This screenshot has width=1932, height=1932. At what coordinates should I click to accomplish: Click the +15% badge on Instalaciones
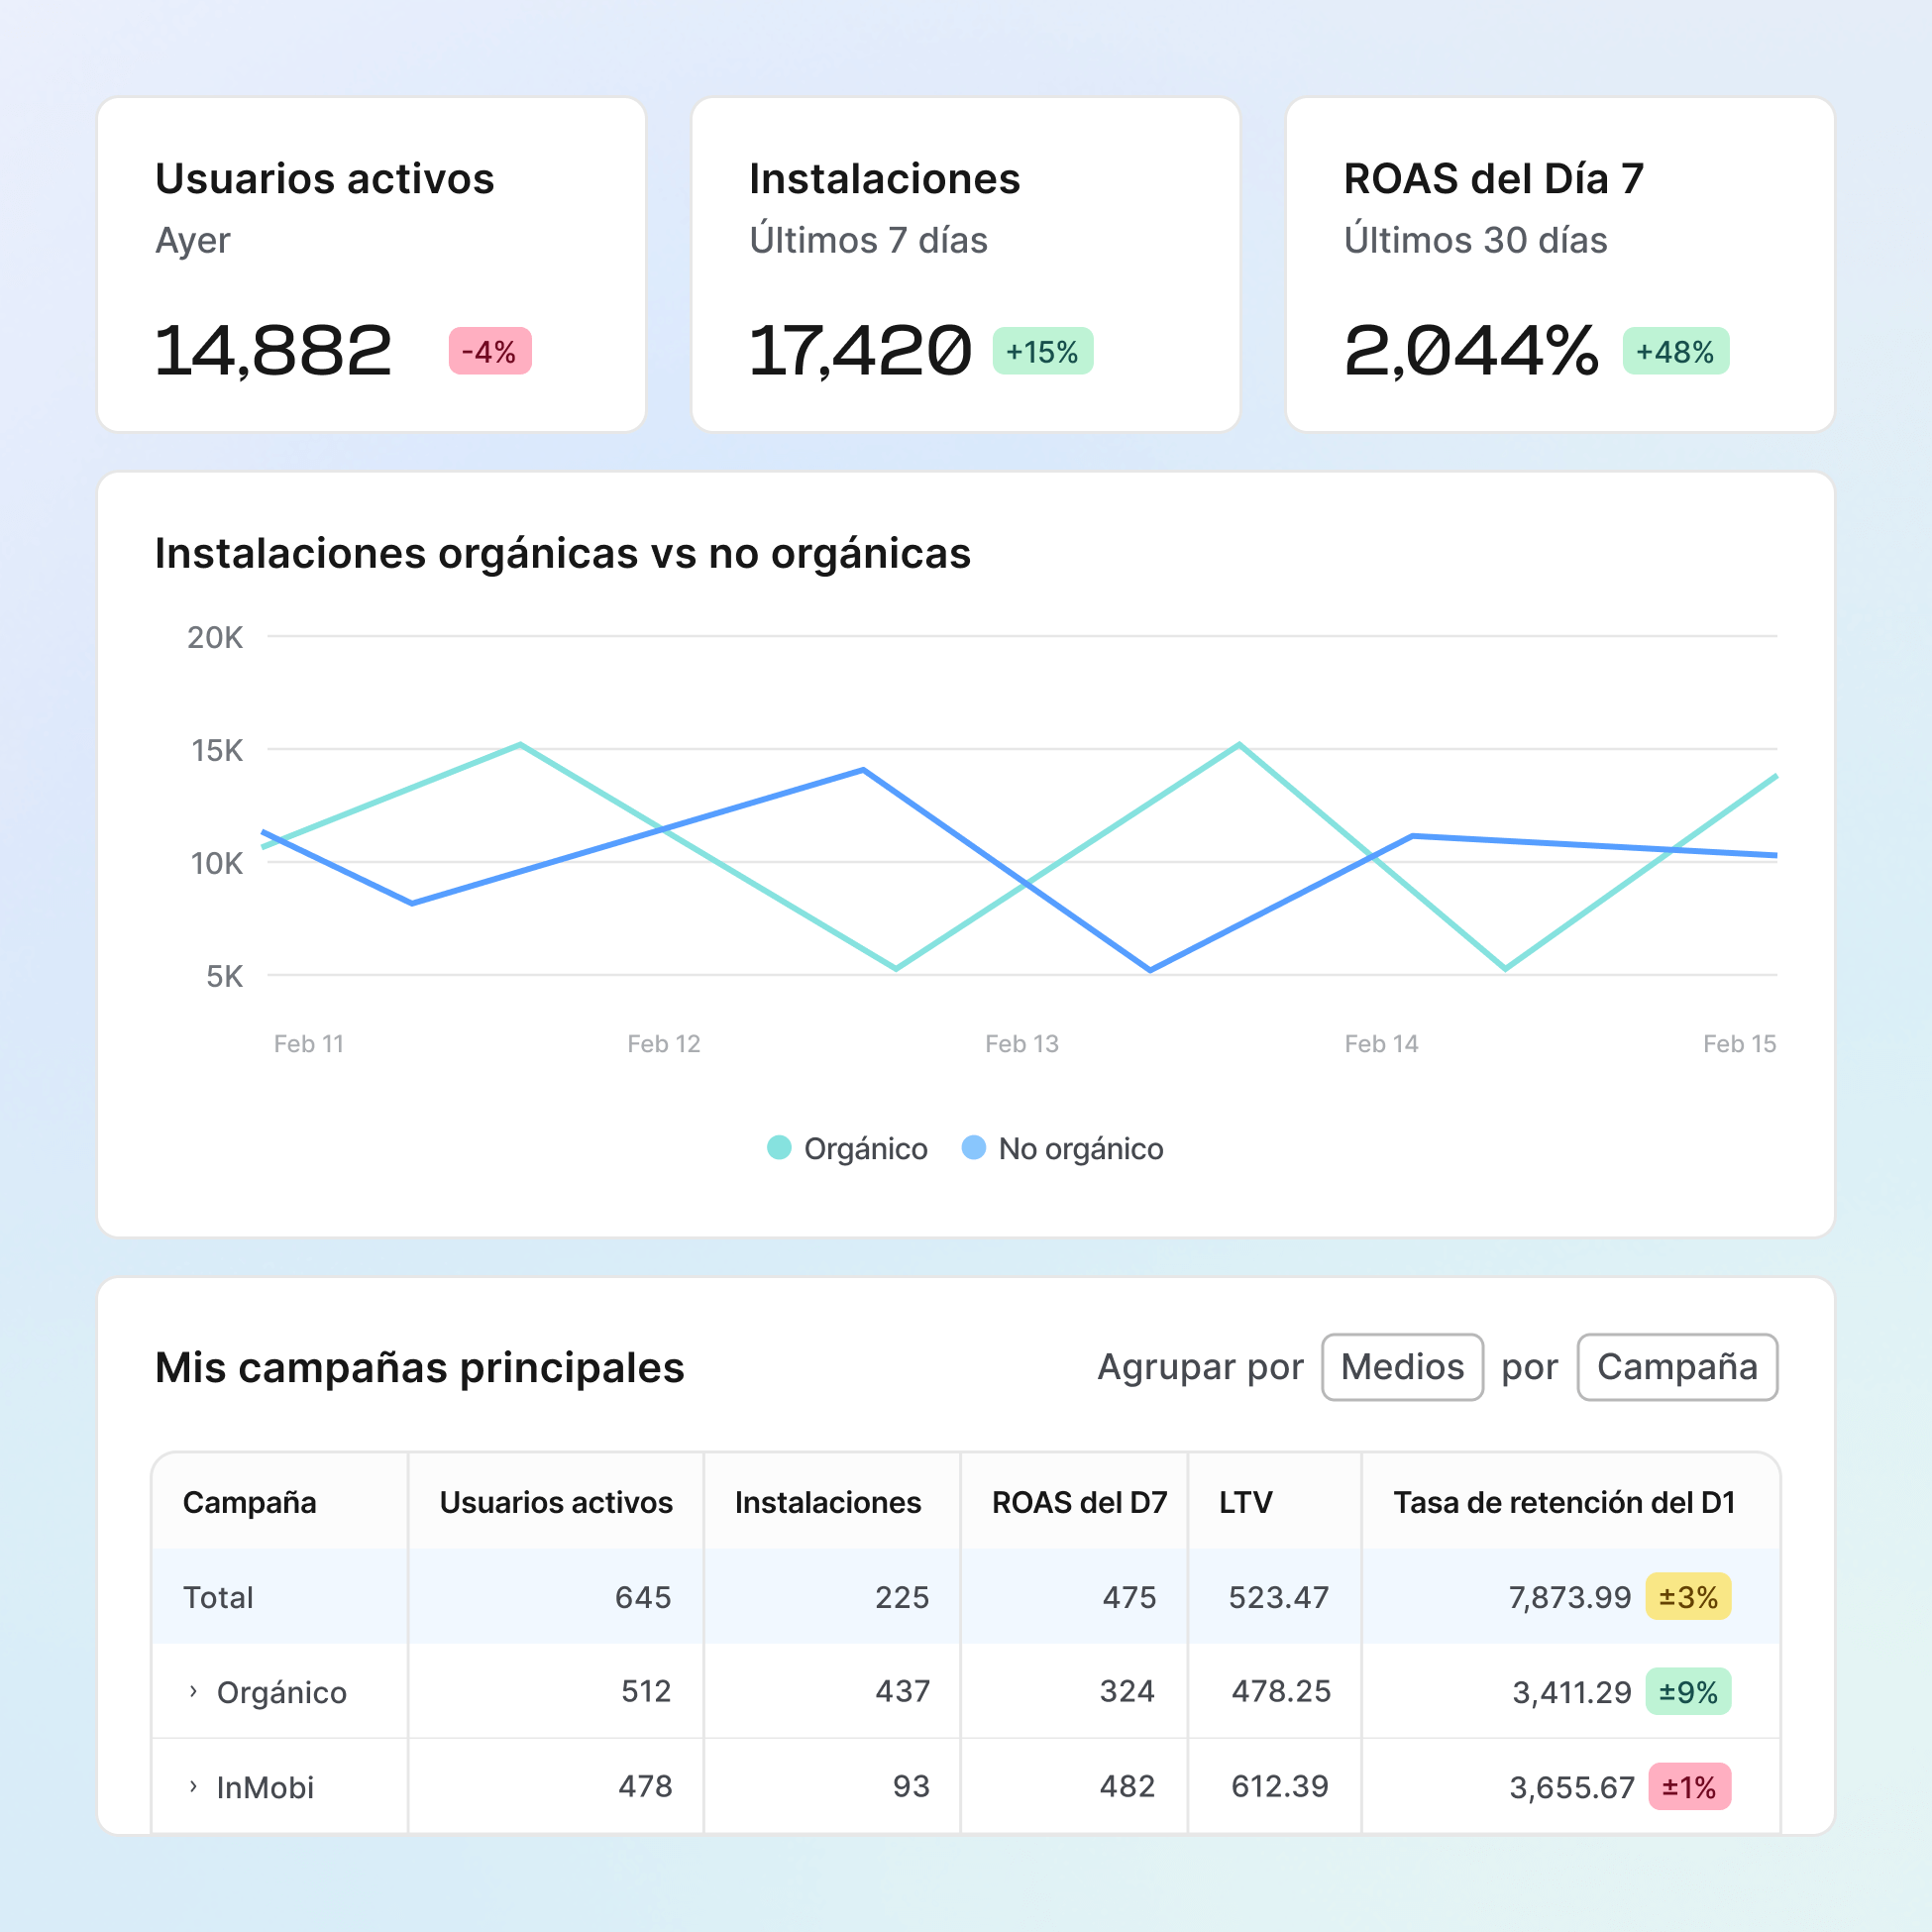click(1042, 351)
